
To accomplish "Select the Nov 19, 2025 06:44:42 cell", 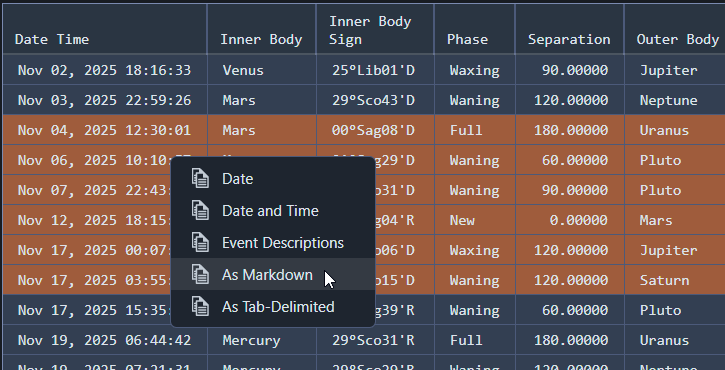I will coord(105,340).
